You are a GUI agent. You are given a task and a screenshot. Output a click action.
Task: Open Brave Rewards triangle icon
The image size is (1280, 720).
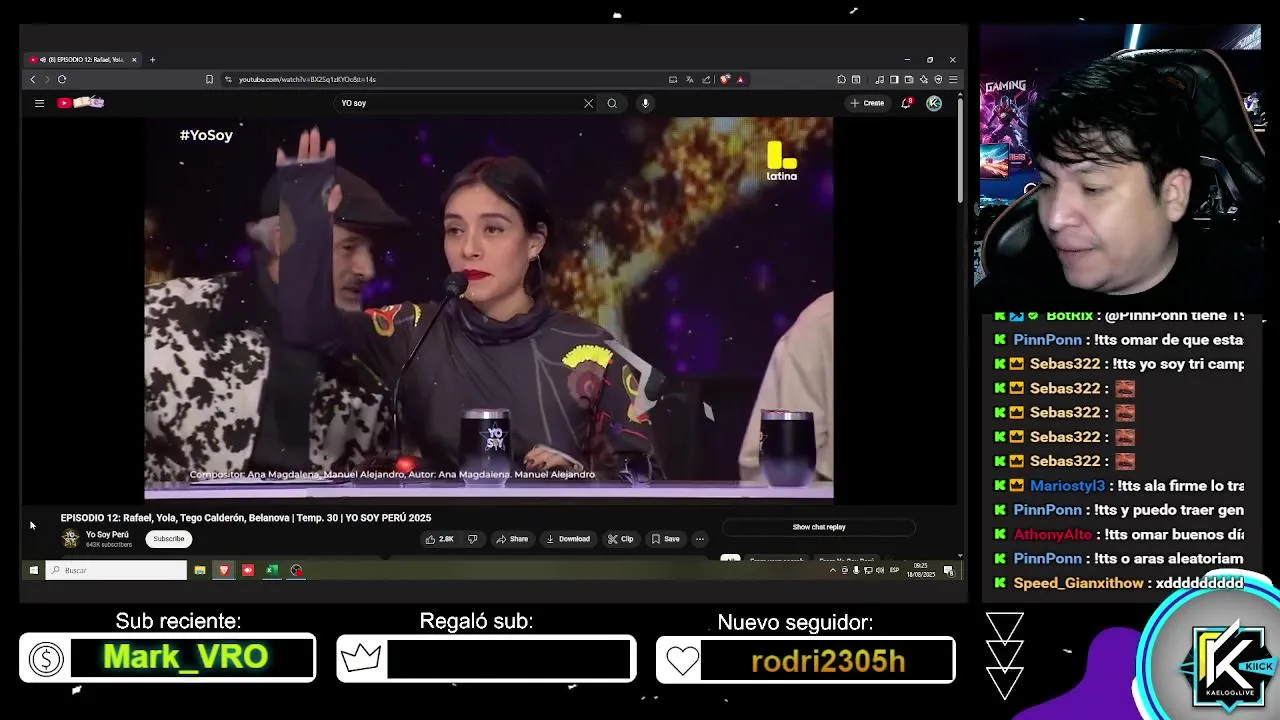tap(740, 79)
